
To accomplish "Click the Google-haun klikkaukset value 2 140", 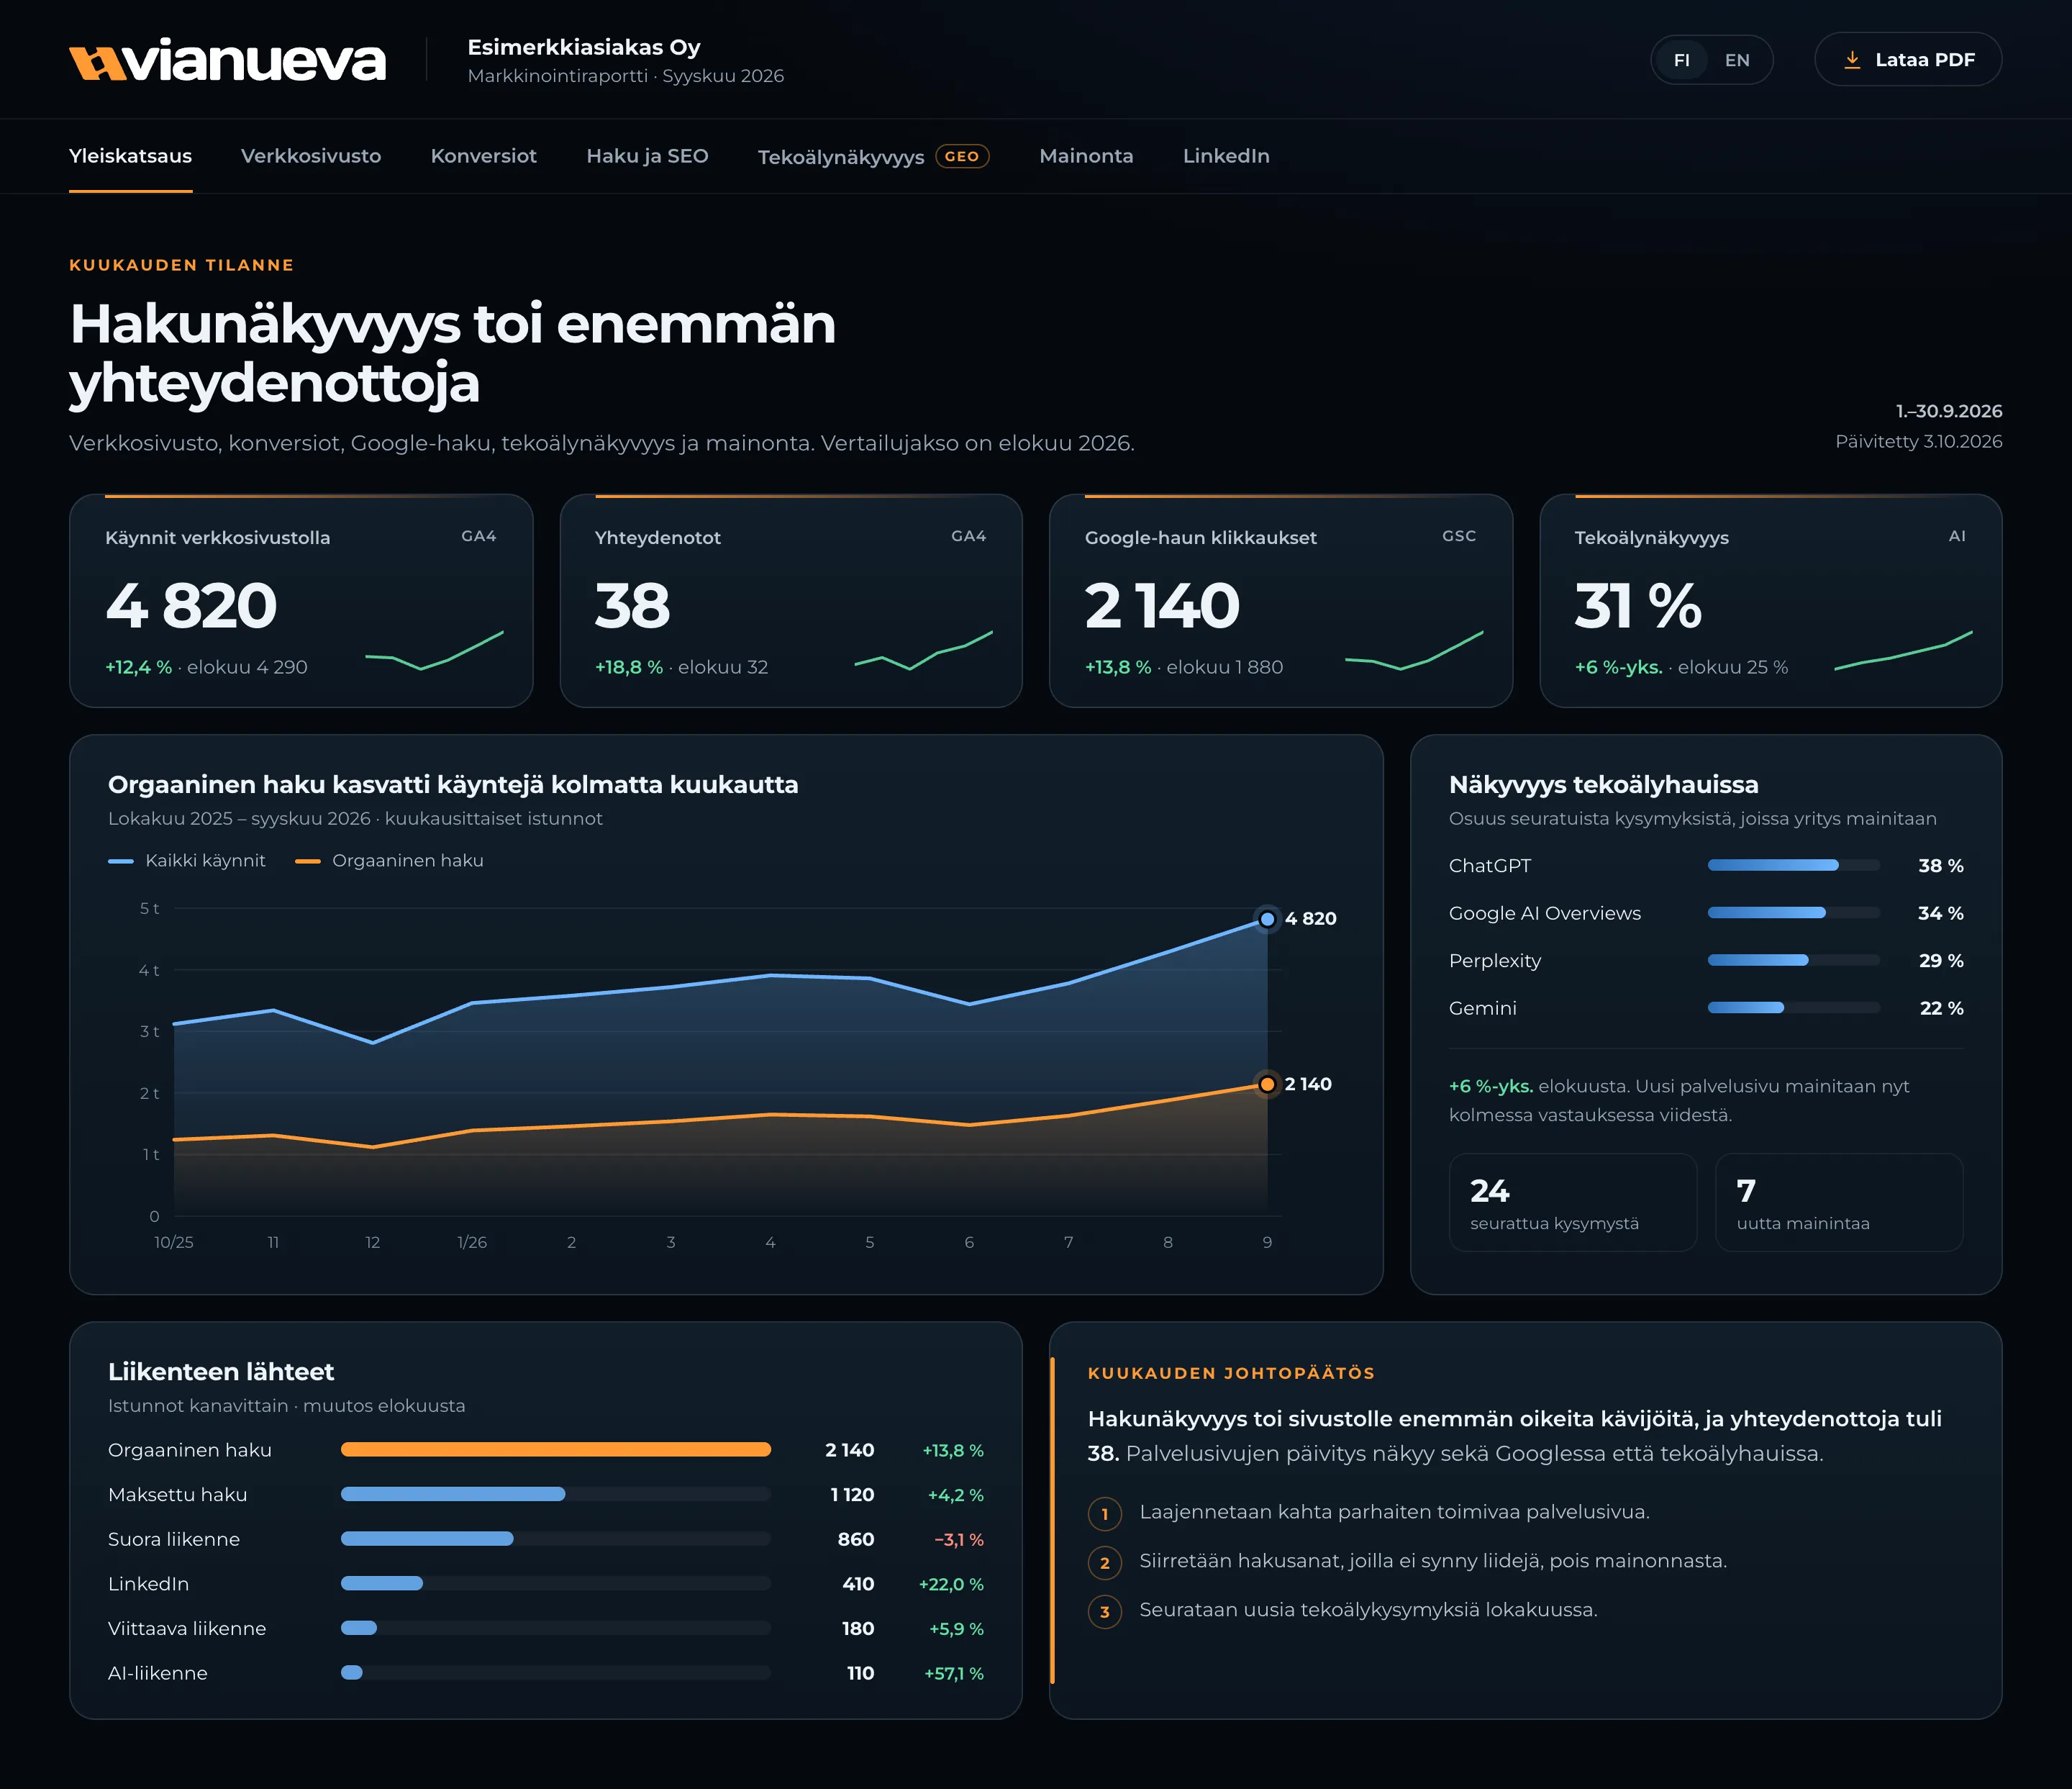I will click(1162, 606).
